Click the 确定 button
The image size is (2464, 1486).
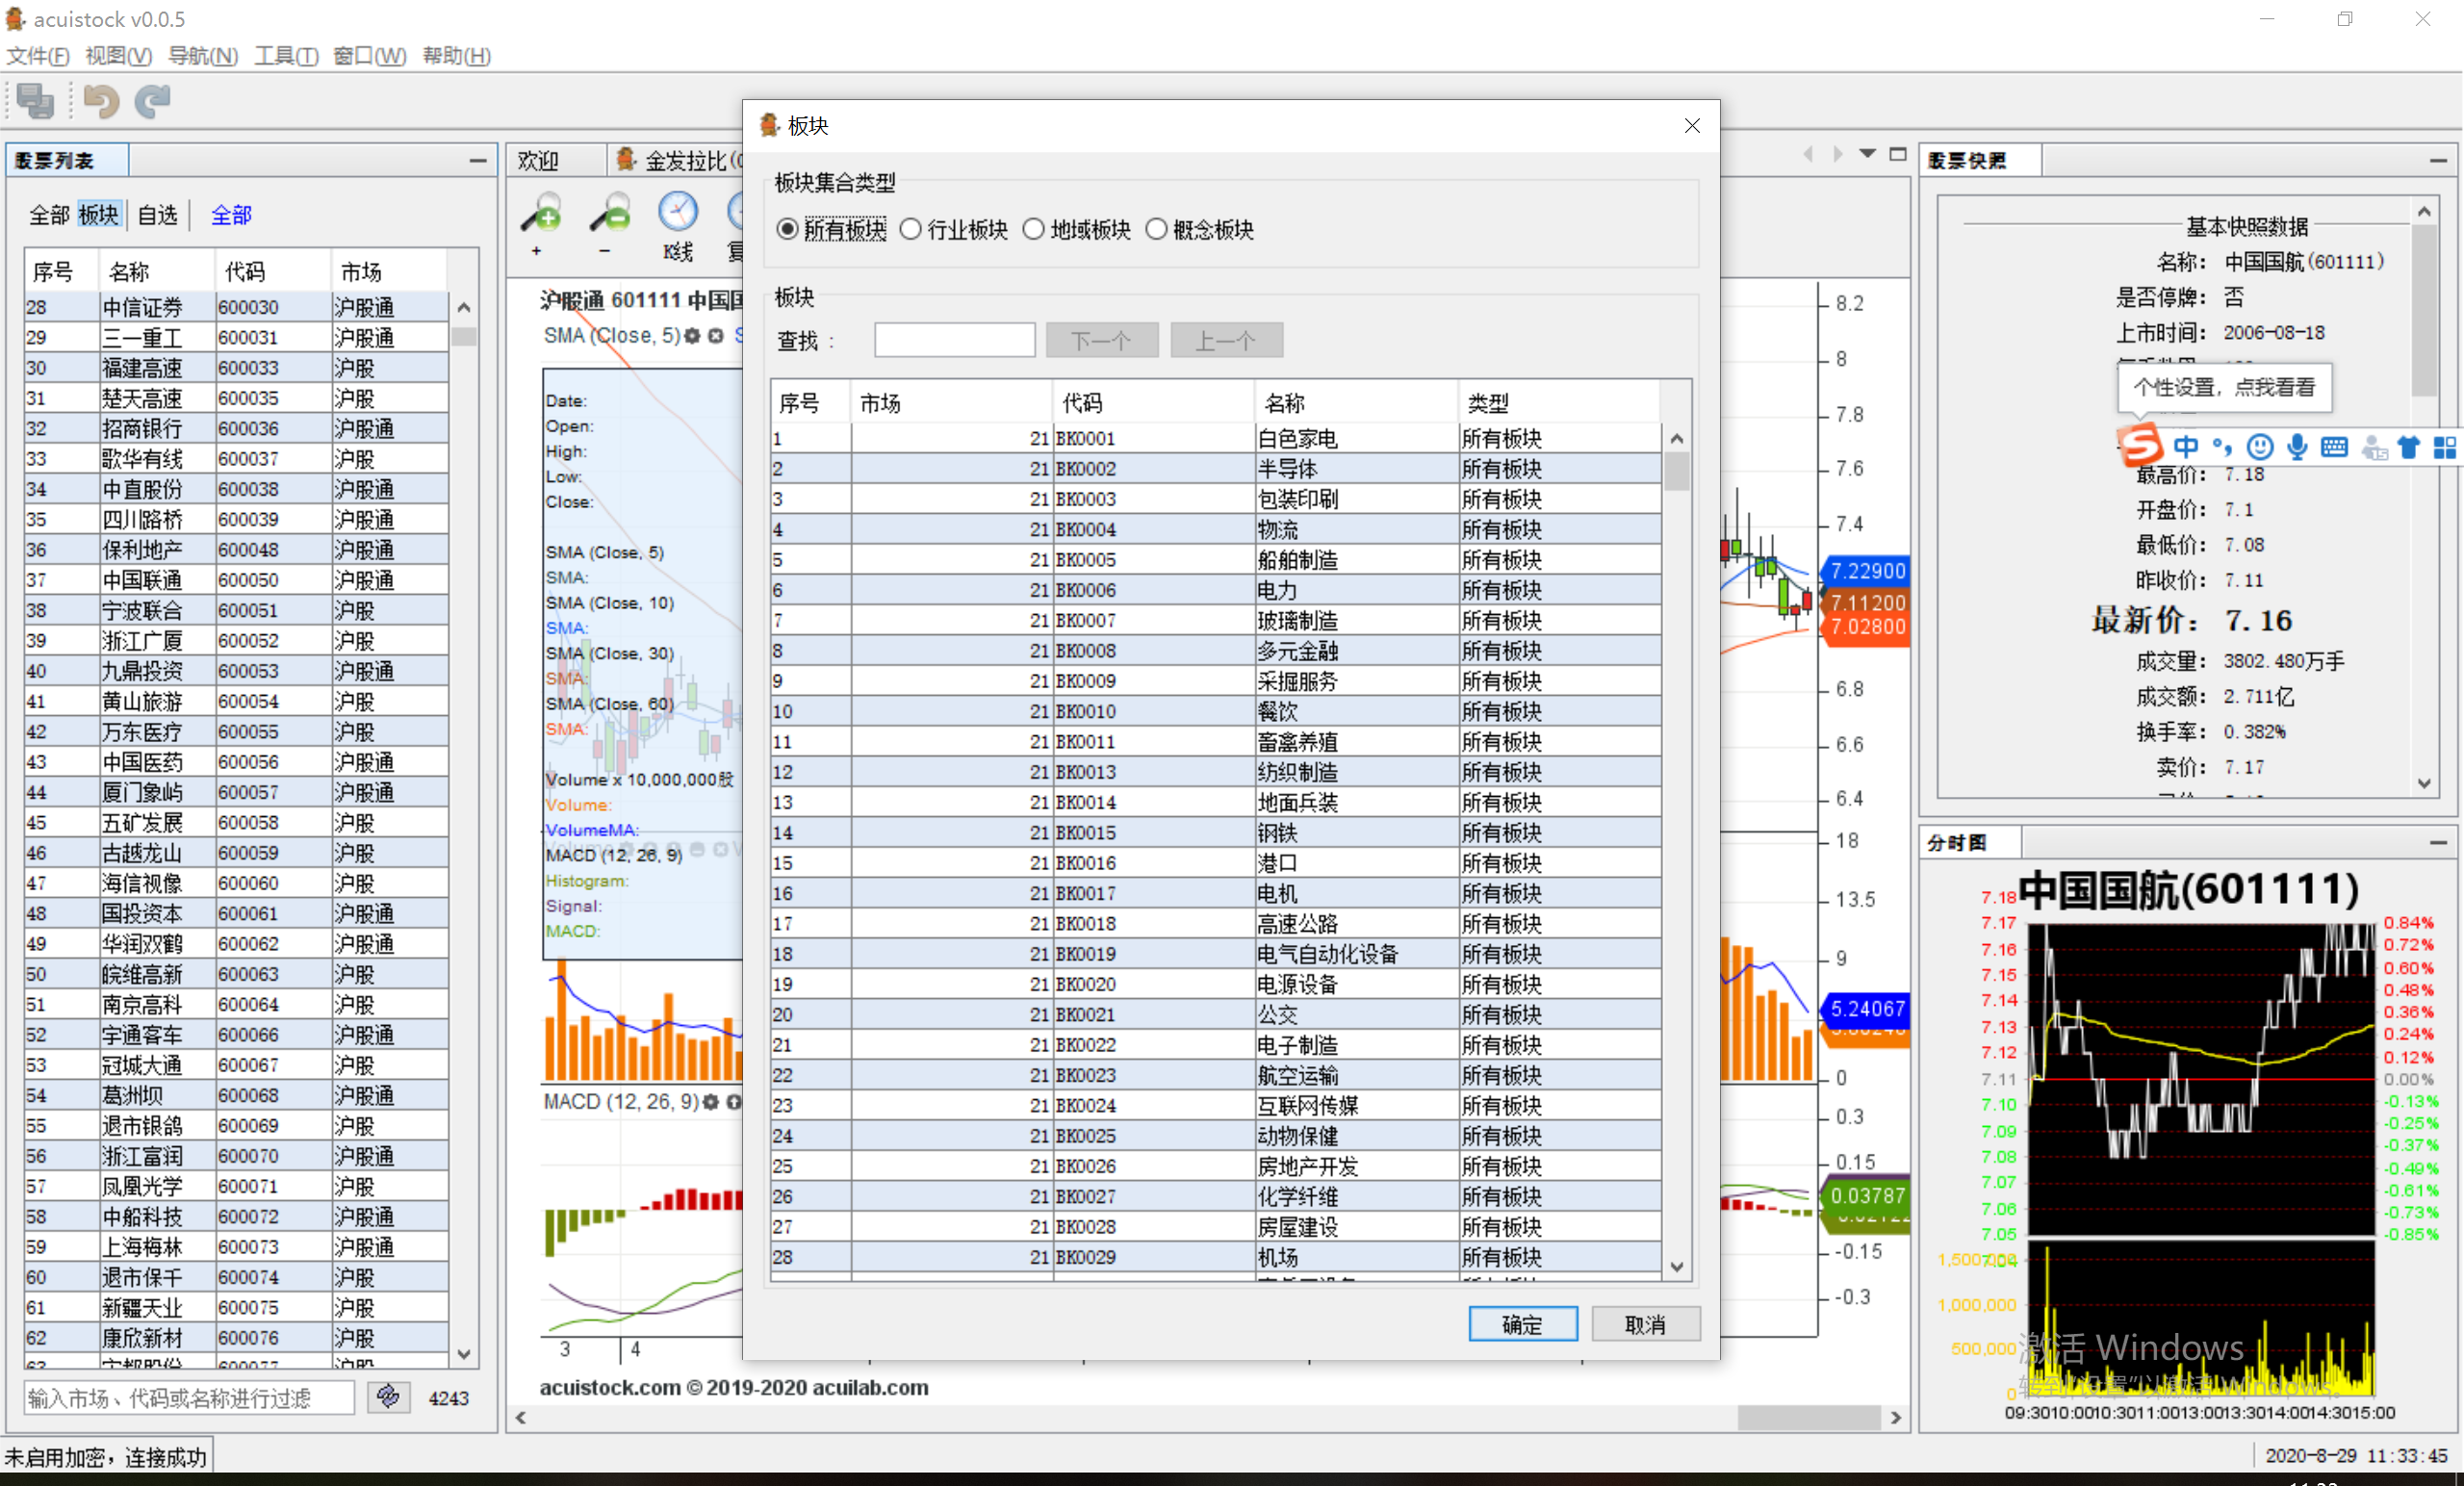pos(1522,1324)
